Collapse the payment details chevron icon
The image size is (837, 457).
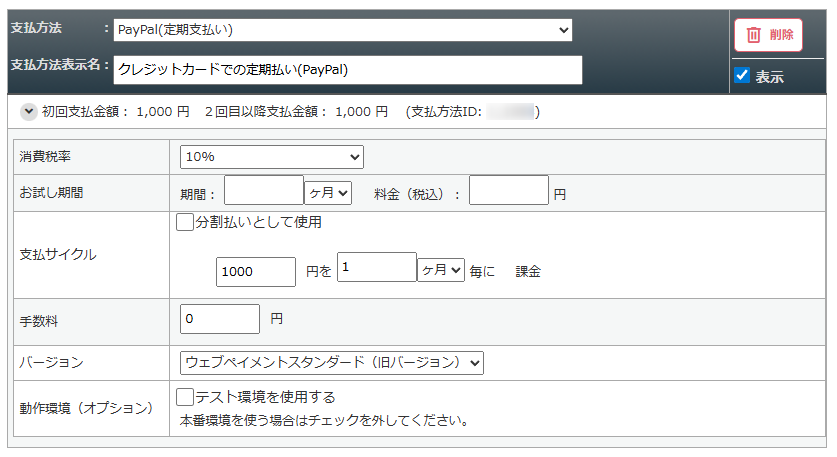coord(28,112)
